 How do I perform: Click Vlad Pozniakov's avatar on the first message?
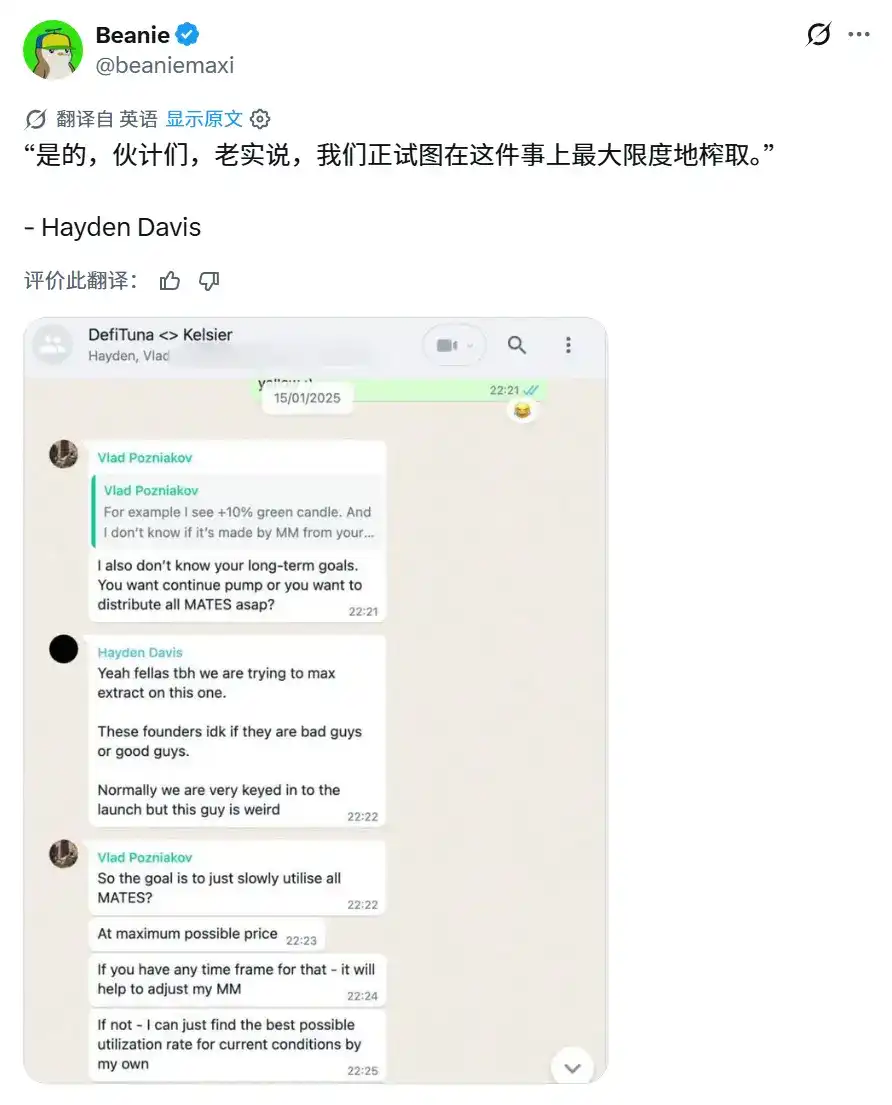[x=63, y=455]
